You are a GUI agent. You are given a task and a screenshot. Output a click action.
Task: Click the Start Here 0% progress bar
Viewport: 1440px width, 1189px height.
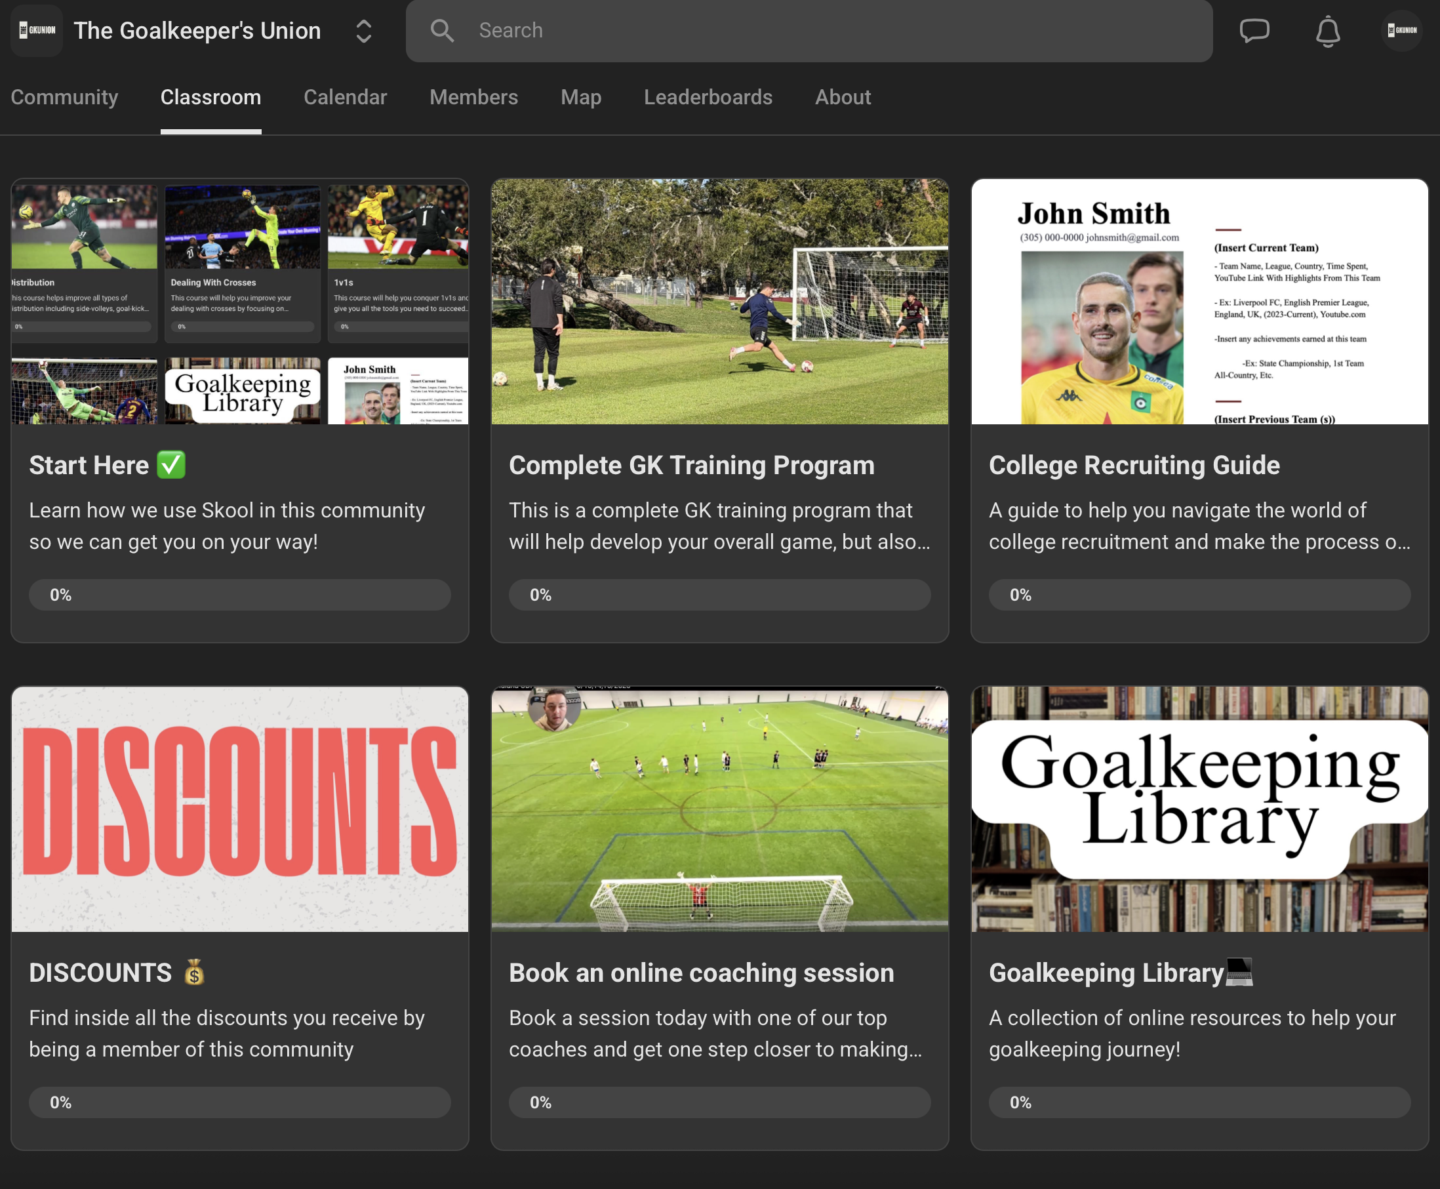coord(240,595)
